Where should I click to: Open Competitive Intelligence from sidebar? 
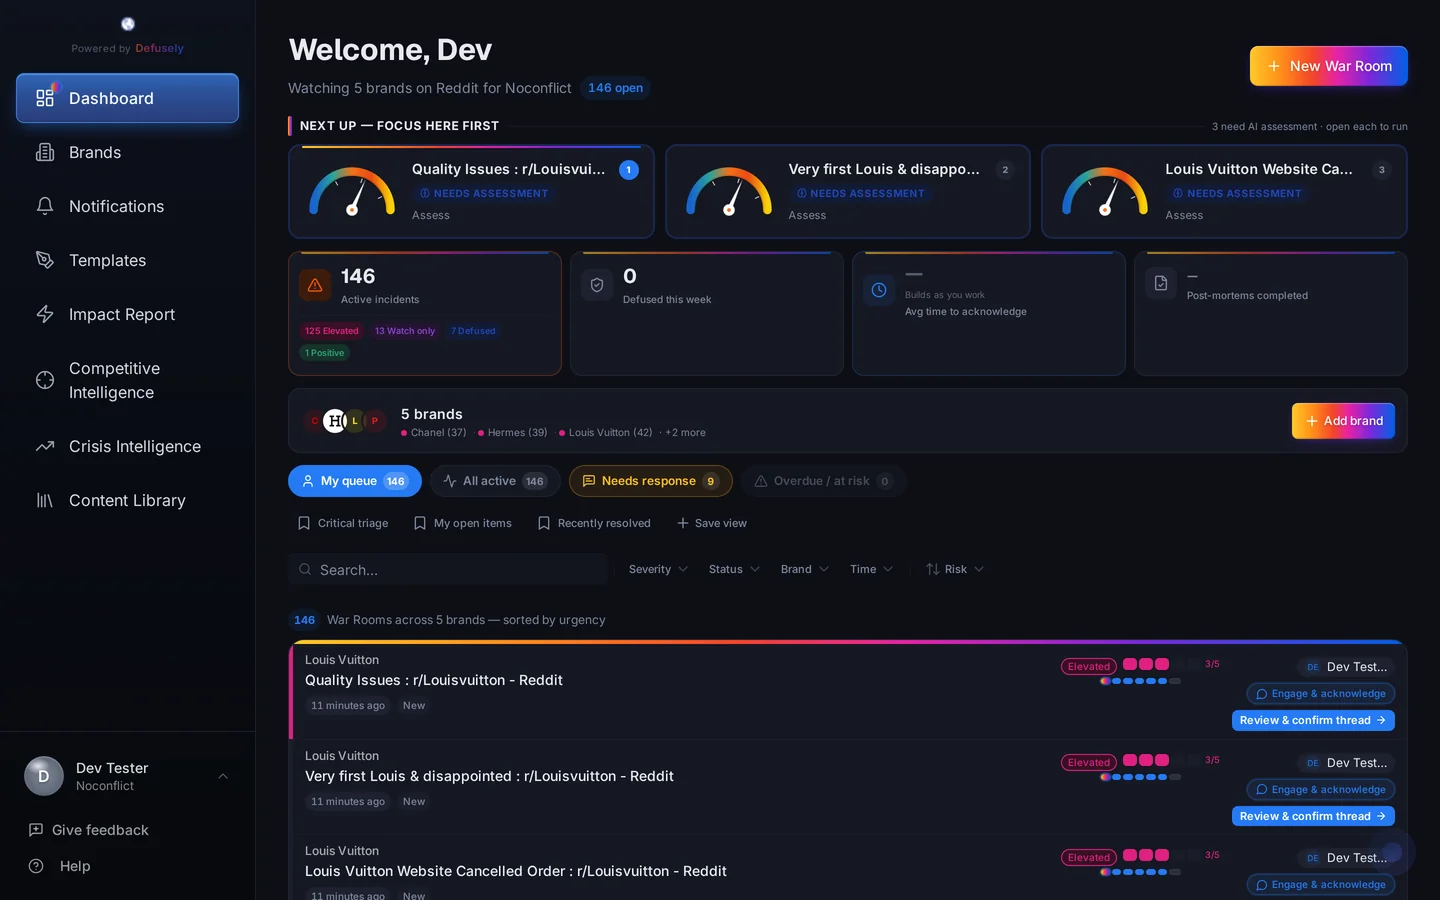tap(113, 380)
